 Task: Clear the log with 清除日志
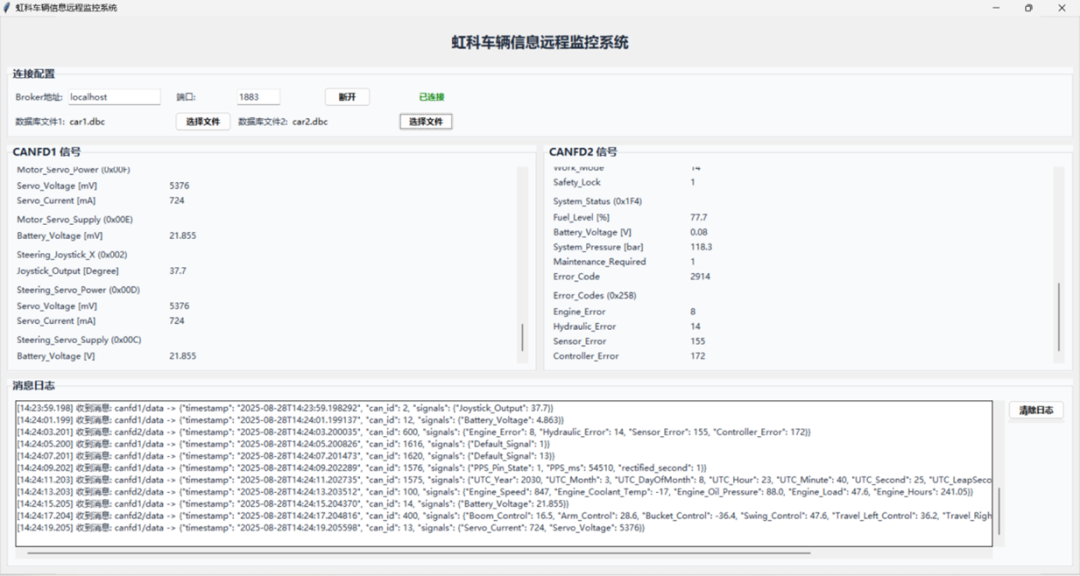1035,411
